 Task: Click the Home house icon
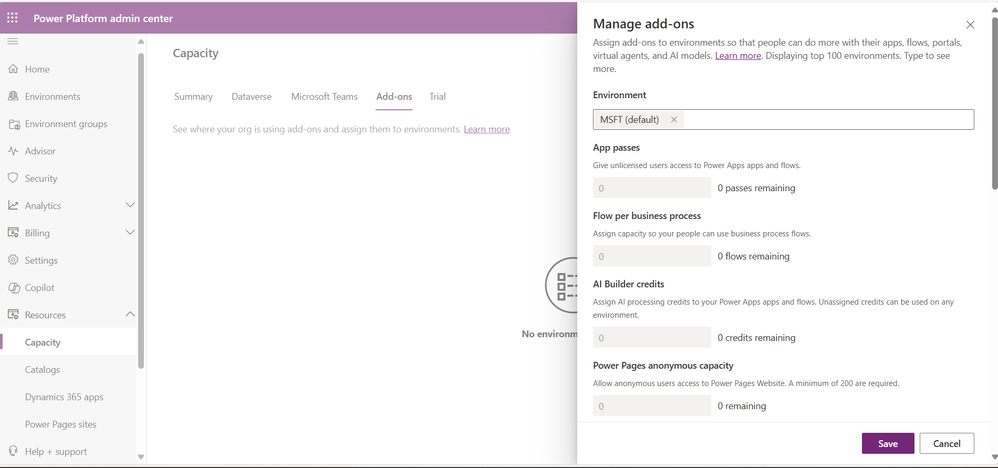click(x=13, y=69)
